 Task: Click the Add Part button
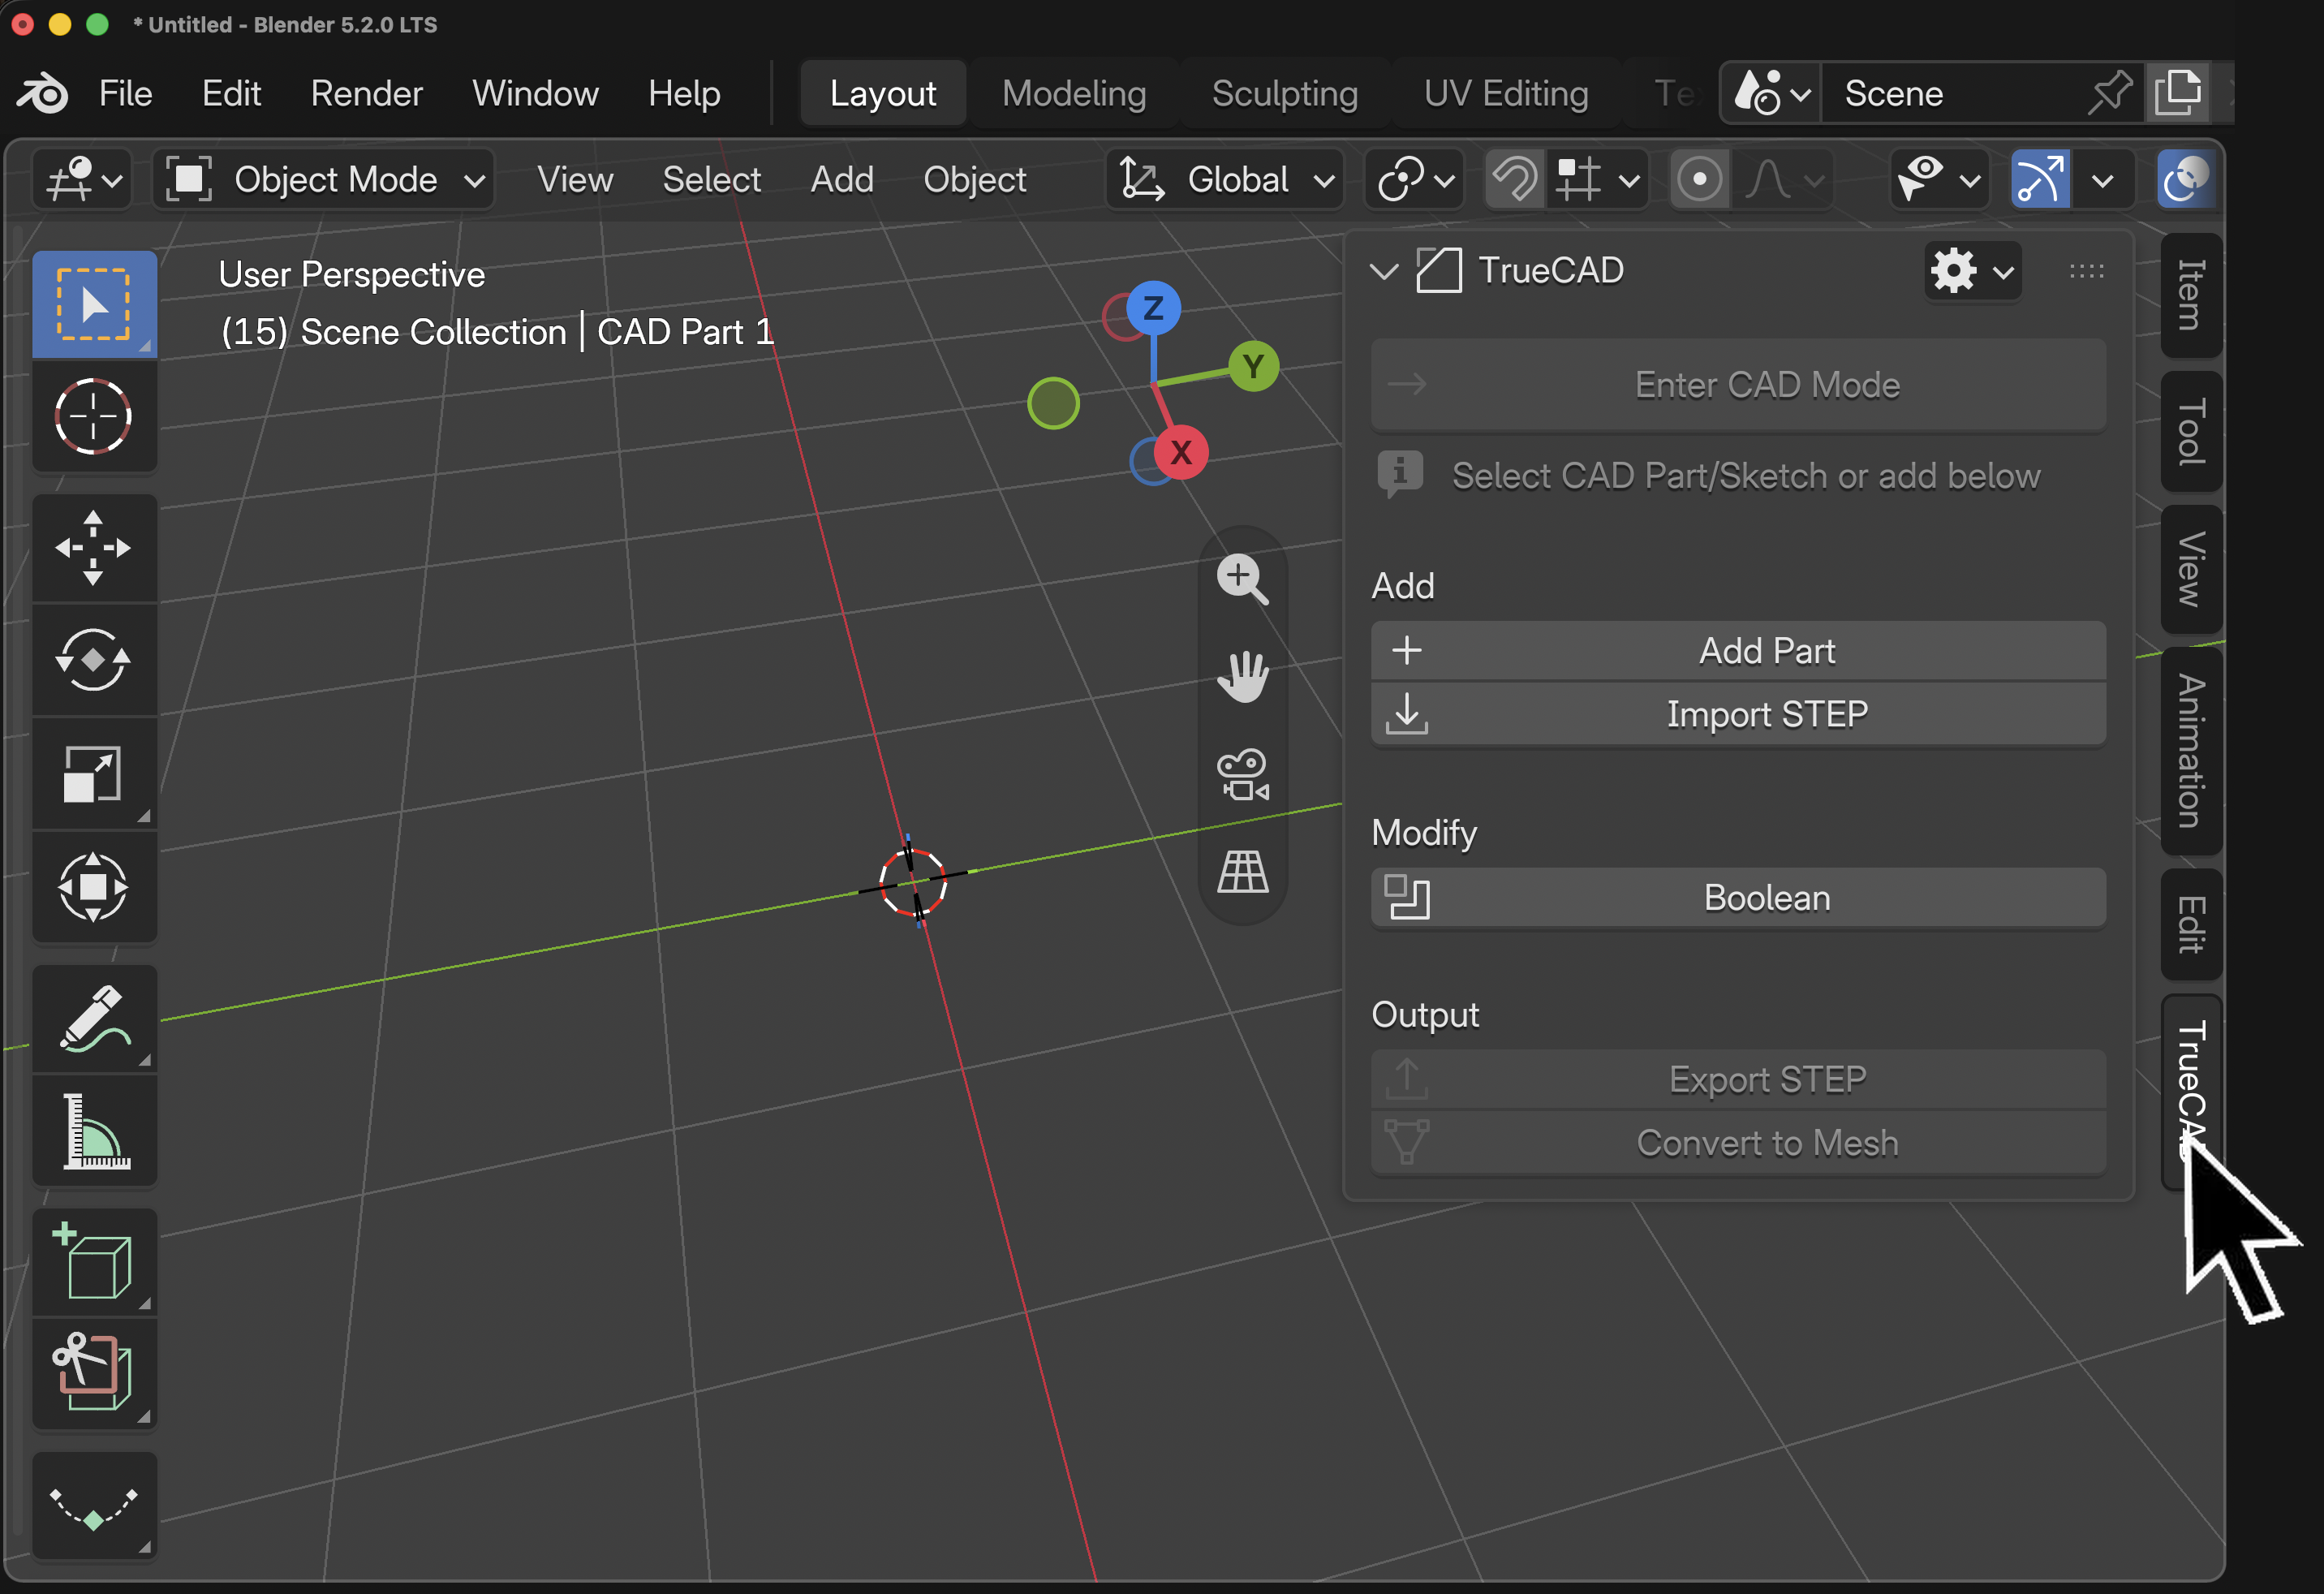point(1738,651)
